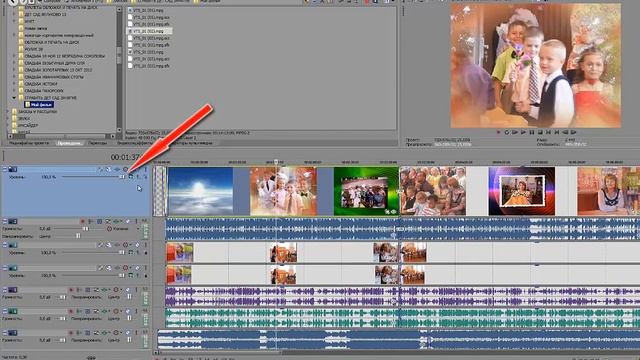Switch to Проводник tab

click(x=69, y=143)
